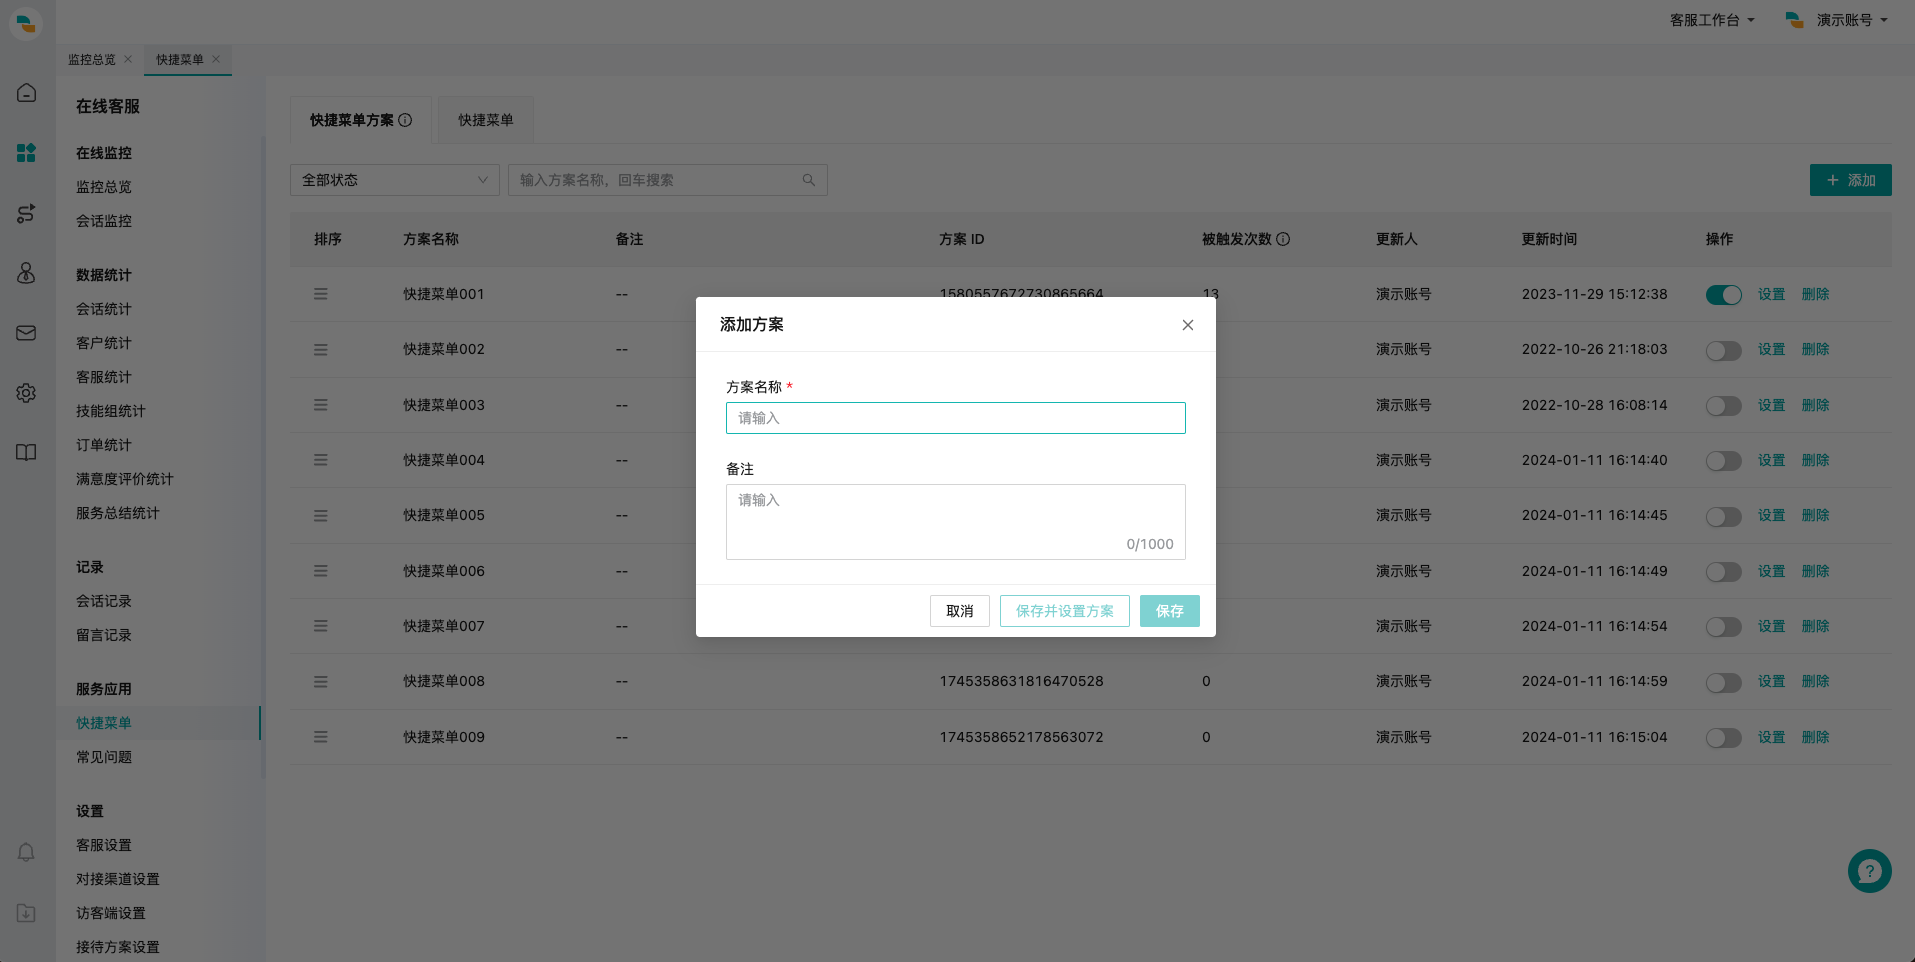Viewport: 1915px width, 962px height.
Task: Close the 添加方案 dialog with X
Action: click(x=1188, y=325)
